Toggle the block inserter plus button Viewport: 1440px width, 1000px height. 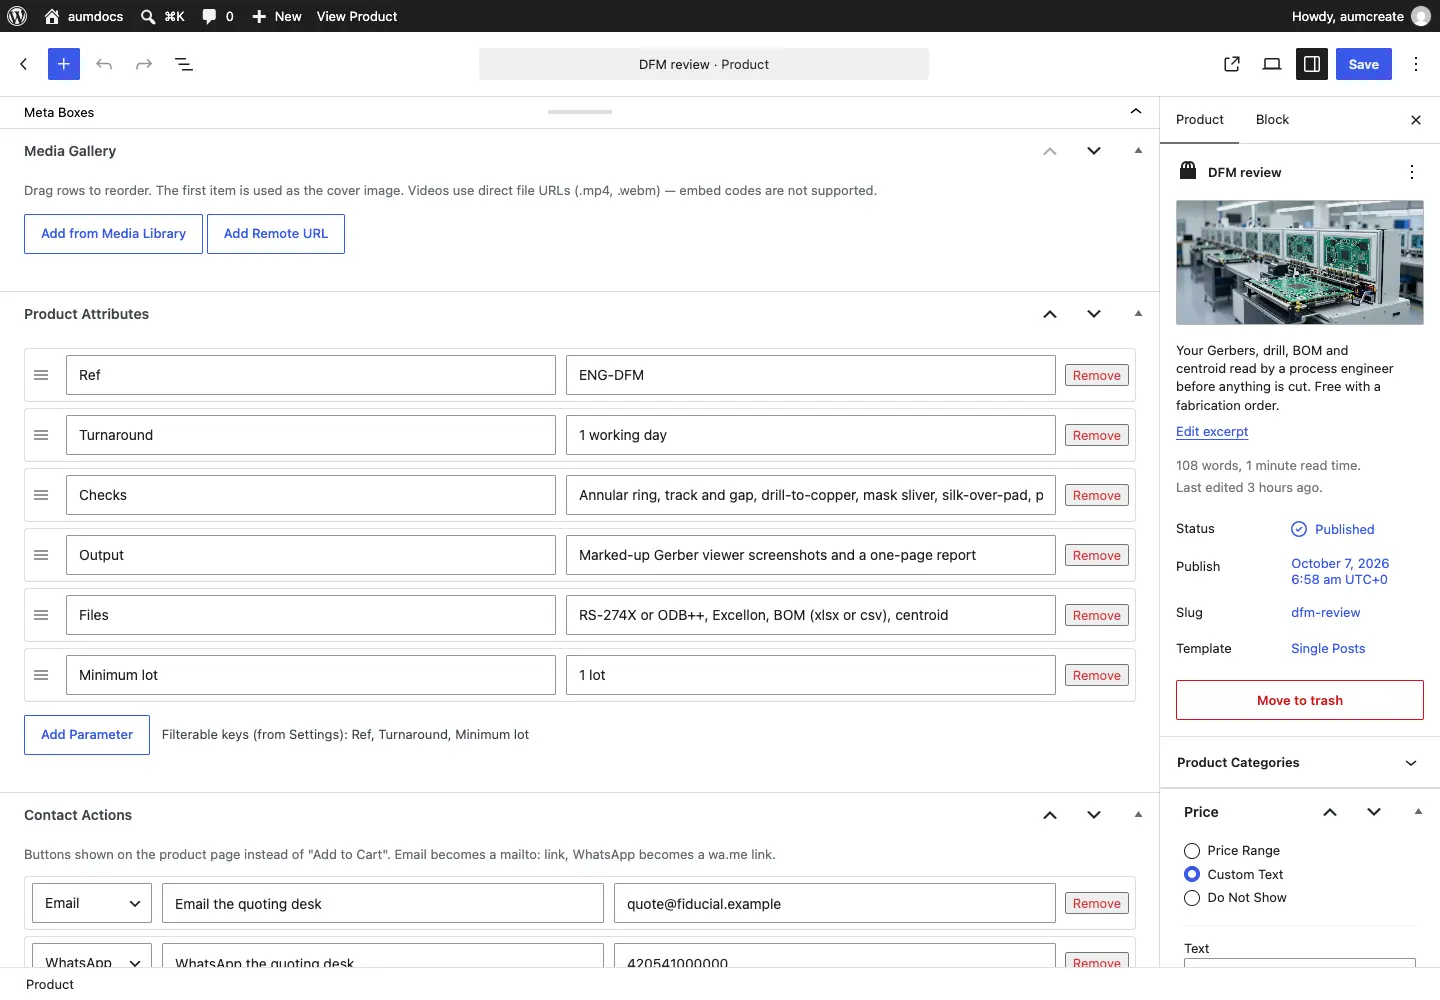point(64,64)
